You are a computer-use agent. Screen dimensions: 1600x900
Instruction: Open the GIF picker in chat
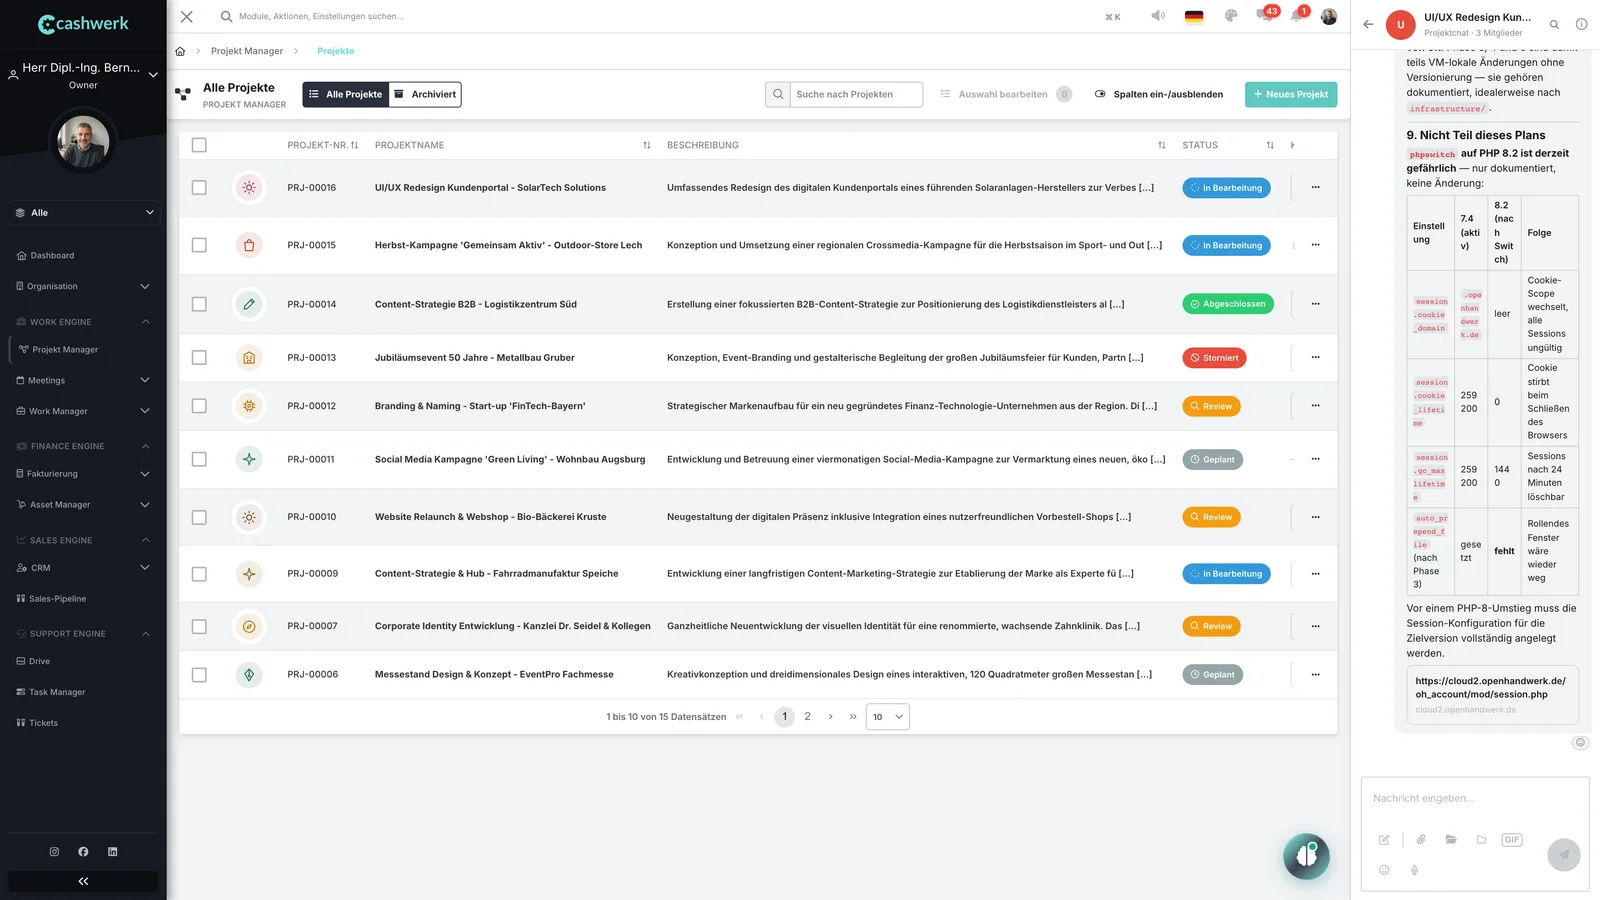click(1512, 840)
